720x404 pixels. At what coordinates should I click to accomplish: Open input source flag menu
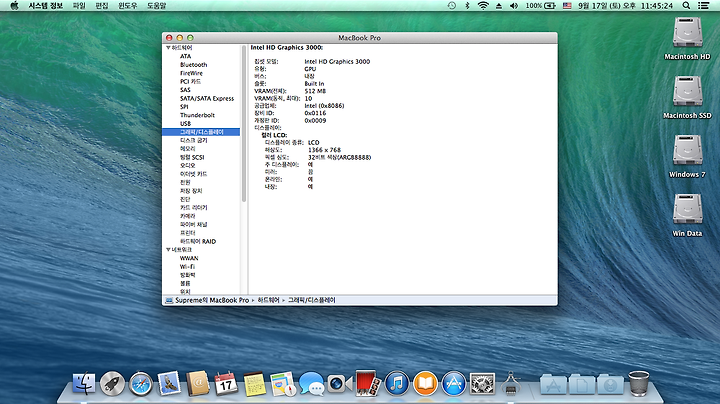[567, 6]
